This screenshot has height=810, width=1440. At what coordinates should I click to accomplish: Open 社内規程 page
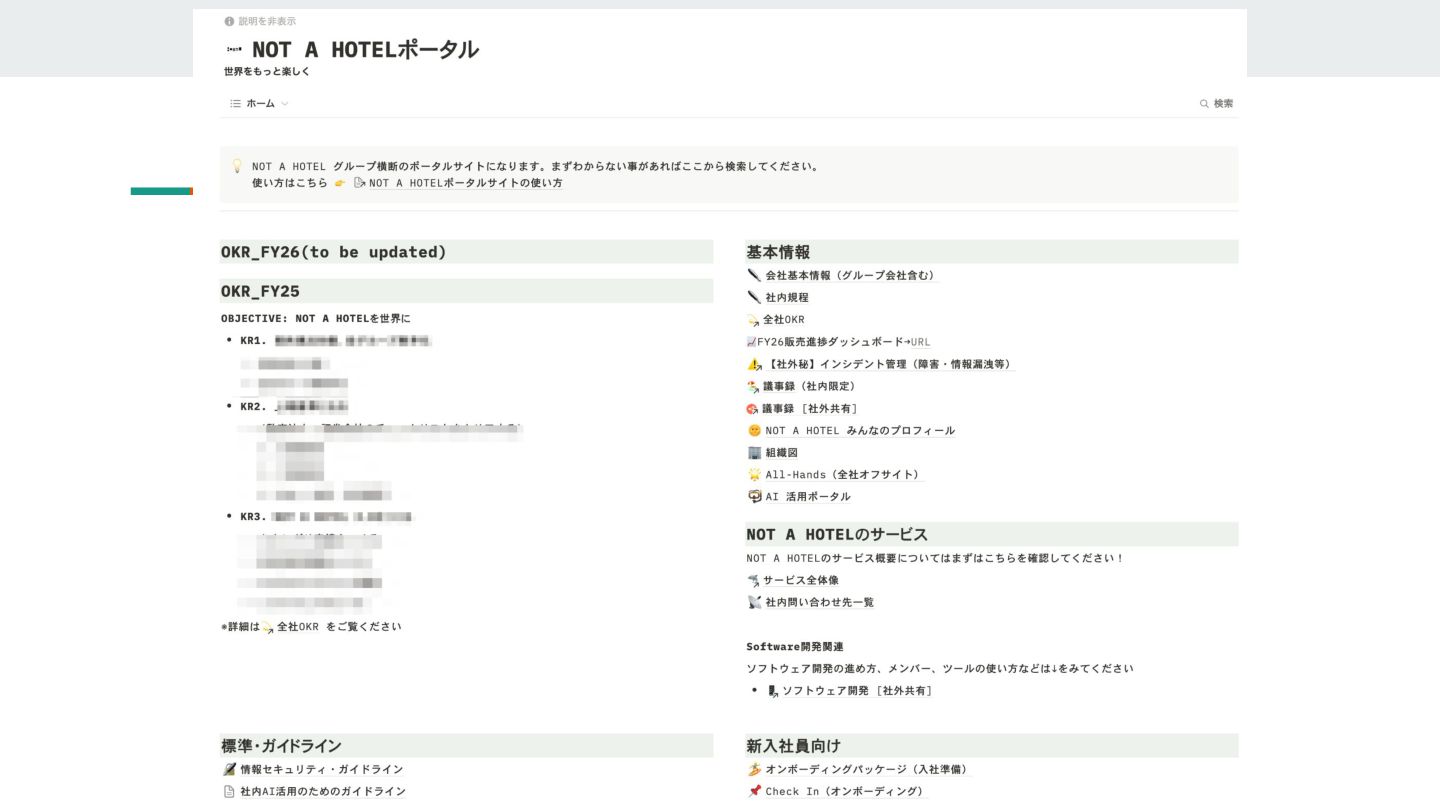[787, 297]
